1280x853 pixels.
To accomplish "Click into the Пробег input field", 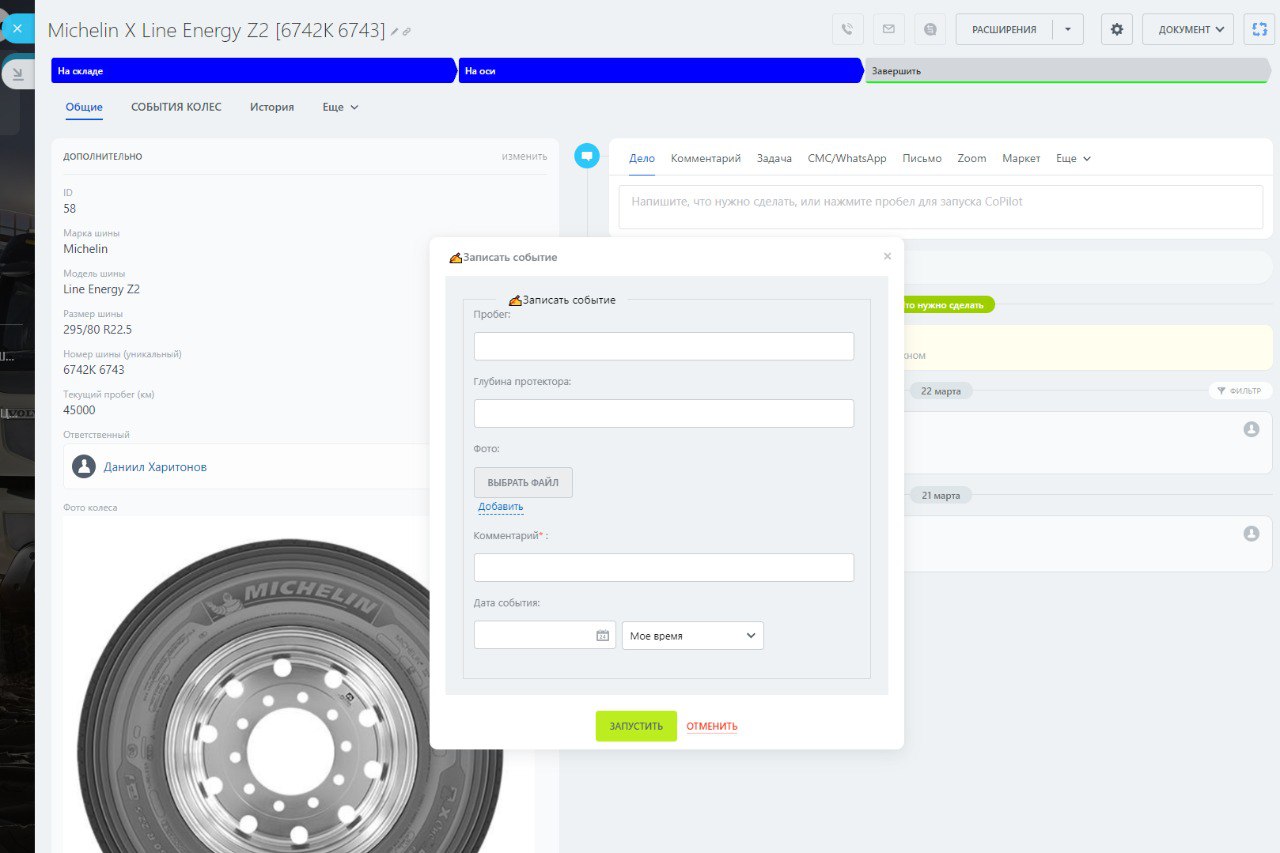I will 664,346.
